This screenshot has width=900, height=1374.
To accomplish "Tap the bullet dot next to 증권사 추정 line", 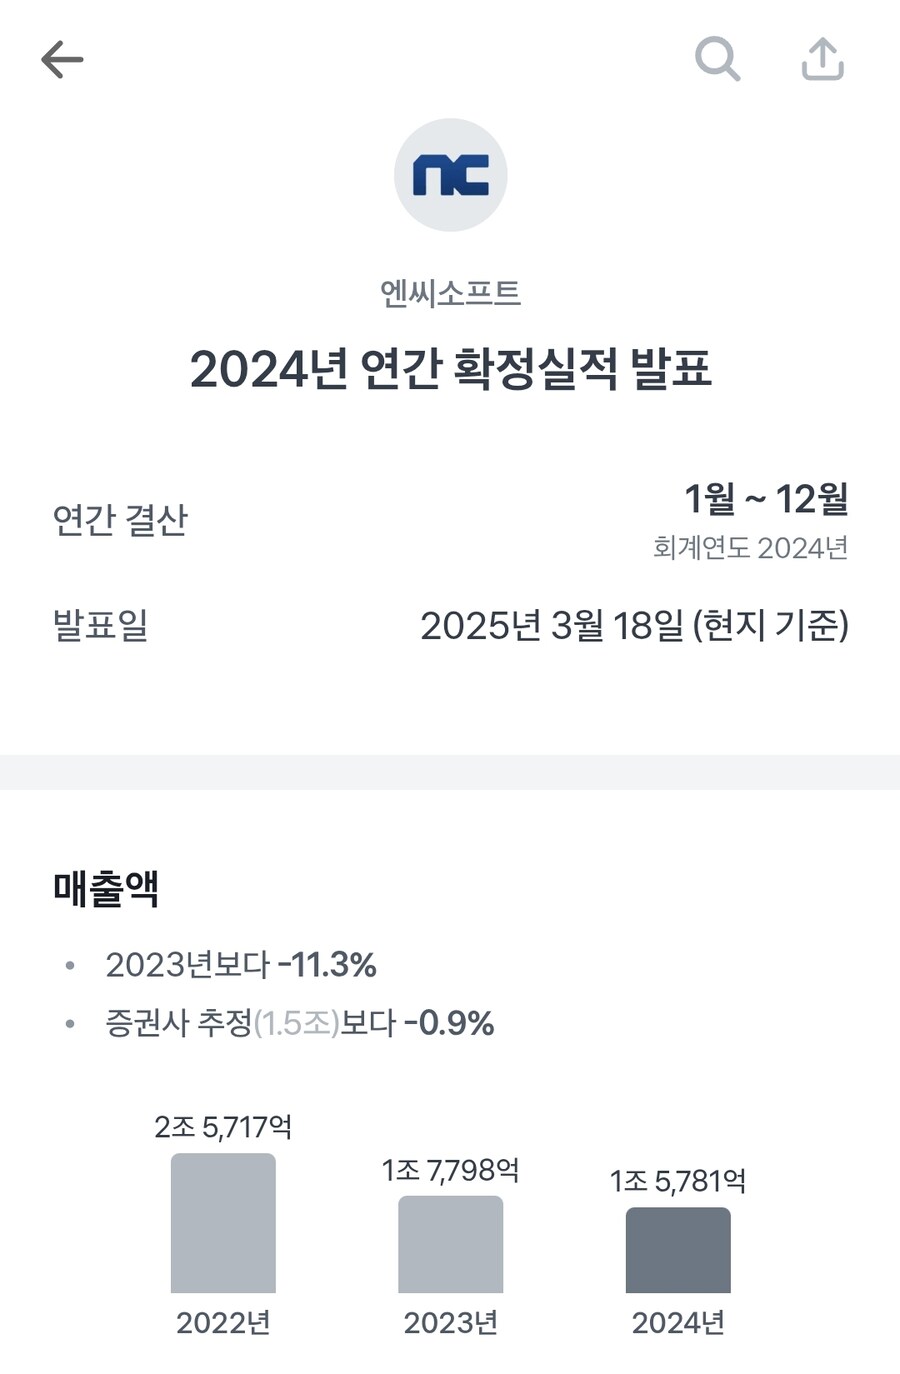I will tap(68, 1024).
